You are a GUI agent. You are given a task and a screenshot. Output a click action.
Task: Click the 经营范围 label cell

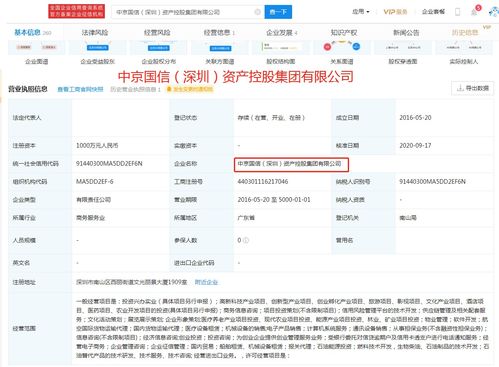pos(40,329)
